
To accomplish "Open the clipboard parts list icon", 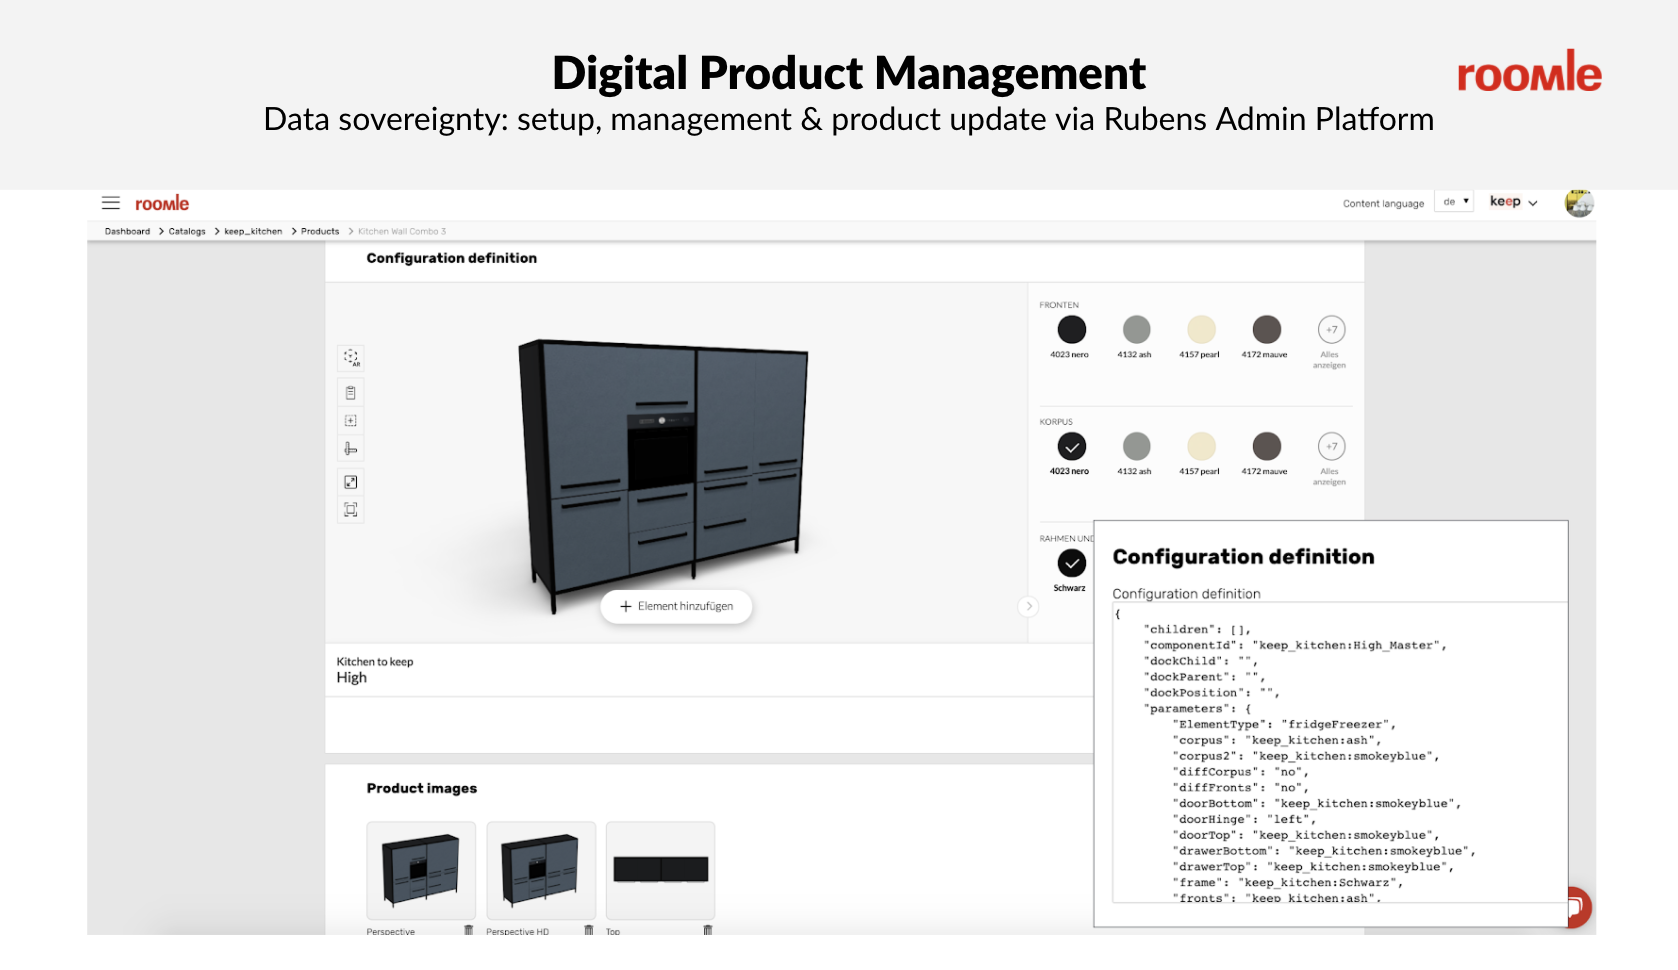I will [x=351, y=393].
